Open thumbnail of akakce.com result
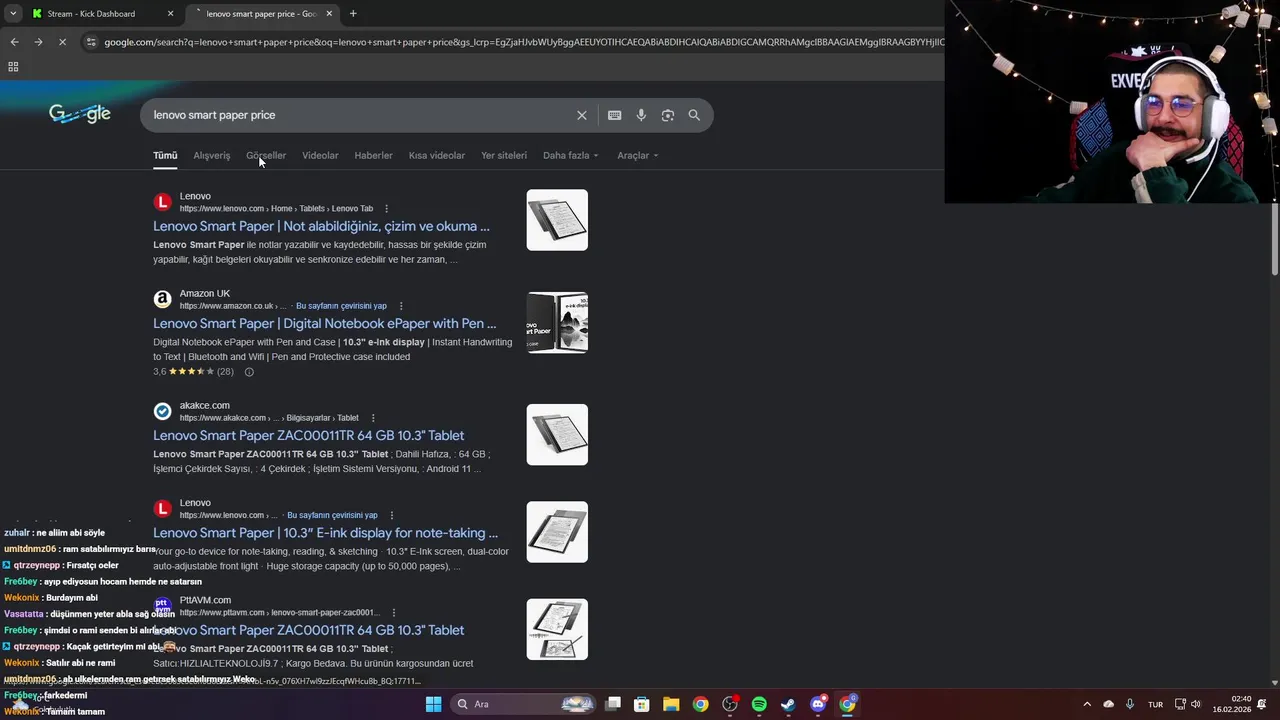 pyautogui.click(x=557, y=434)
